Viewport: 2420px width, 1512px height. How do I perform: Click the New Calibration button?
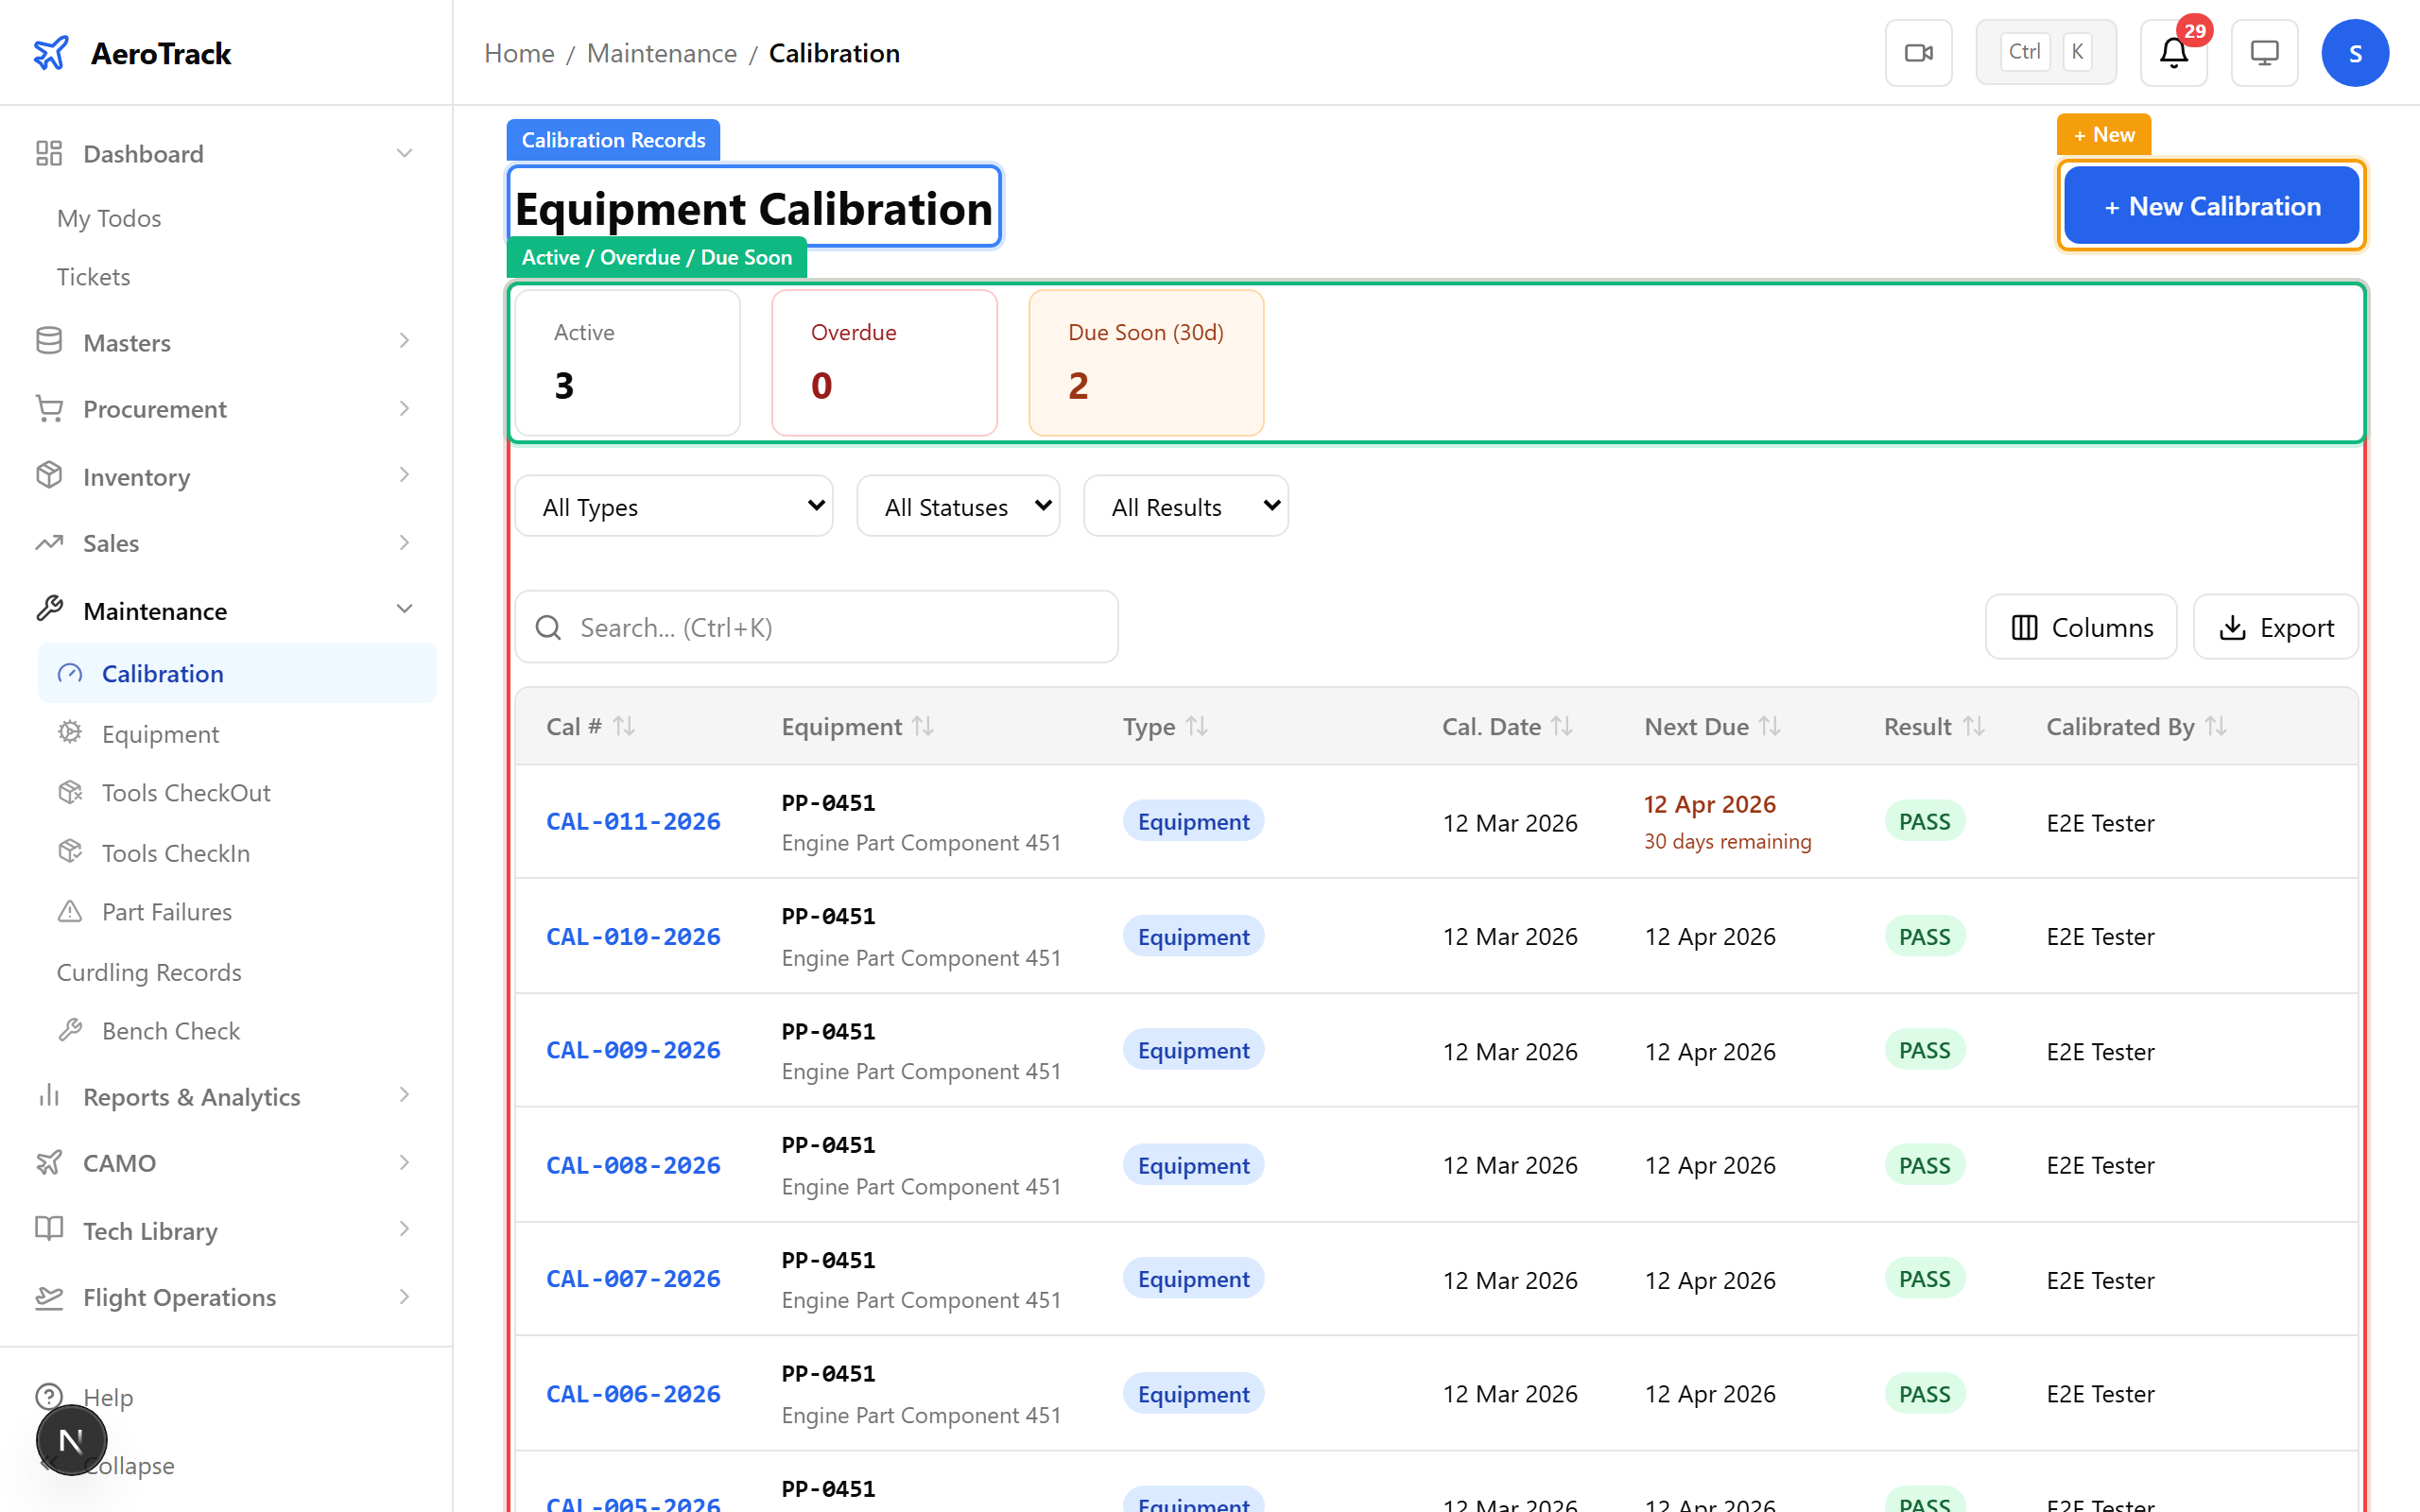[x=2211, y=206]
